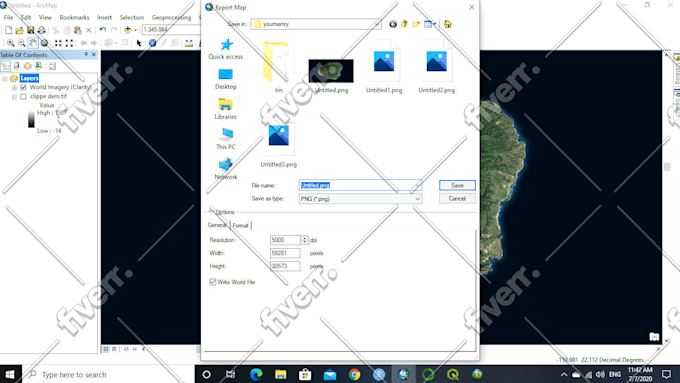Go to Desktop in places bar
Image resolution: width=680 pixels, height=383 pixels.
(226, 79)
